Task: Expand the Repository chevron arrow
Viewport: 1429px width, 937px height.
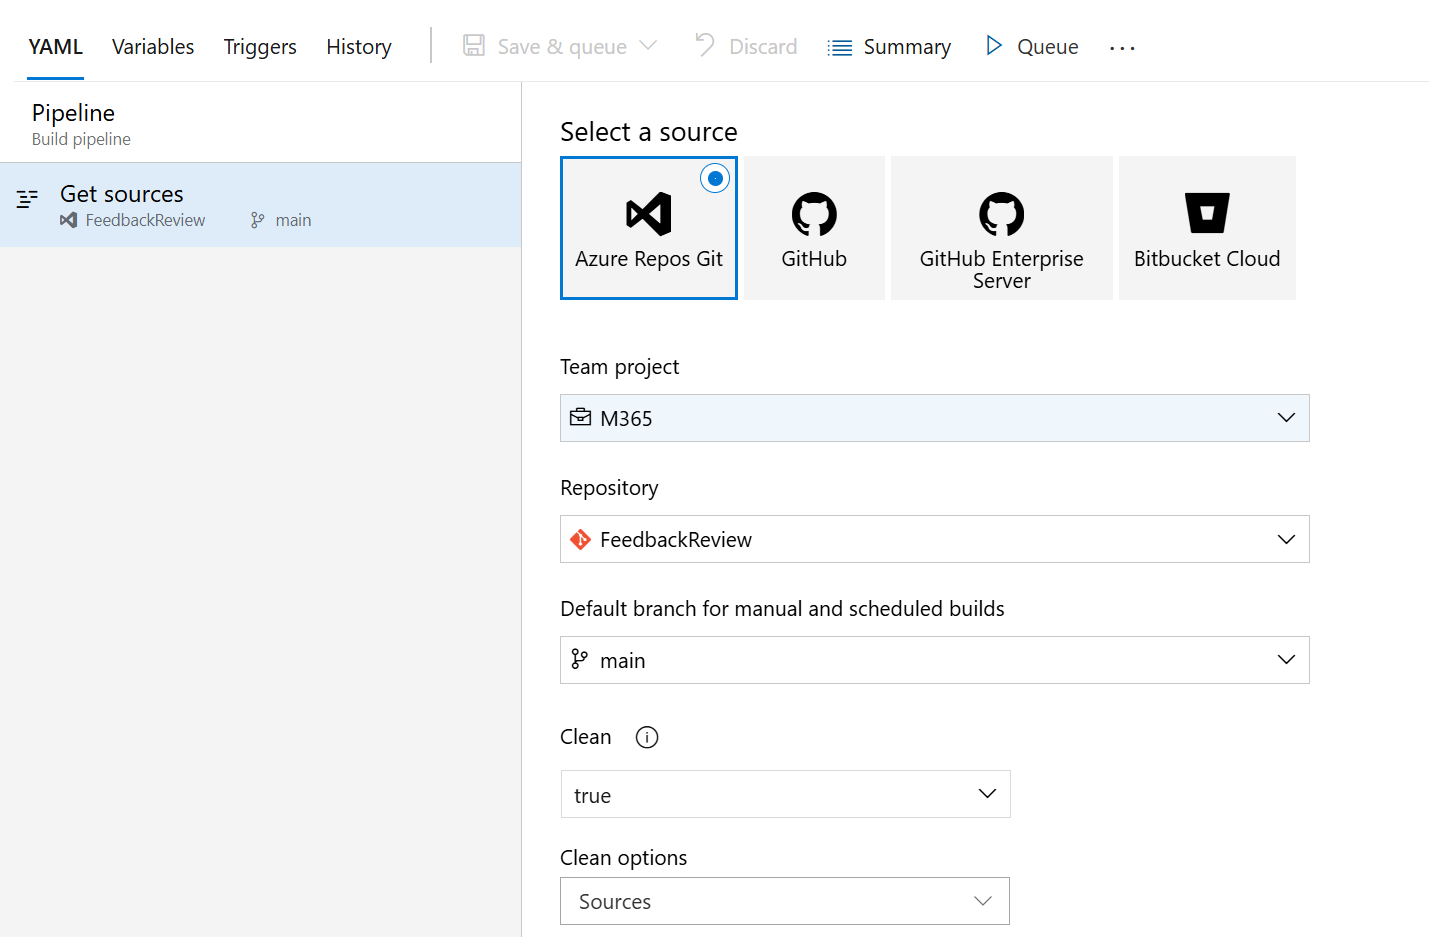Action: tap(1286, 540)
